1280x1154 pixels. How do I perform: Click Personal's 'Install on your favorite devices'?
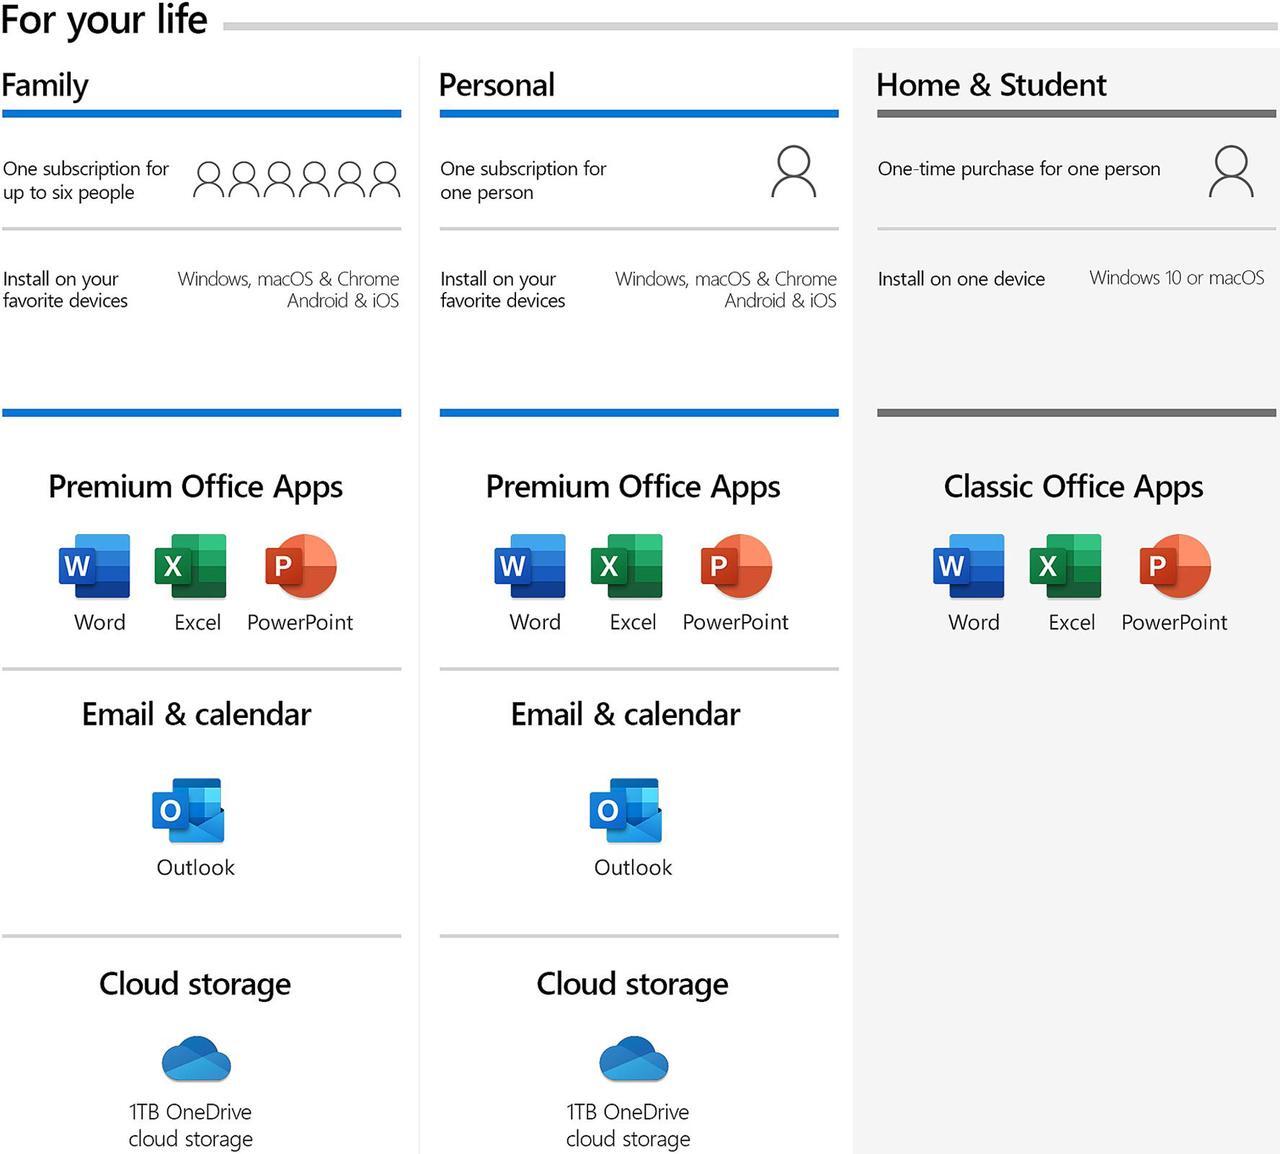(503, 289)
